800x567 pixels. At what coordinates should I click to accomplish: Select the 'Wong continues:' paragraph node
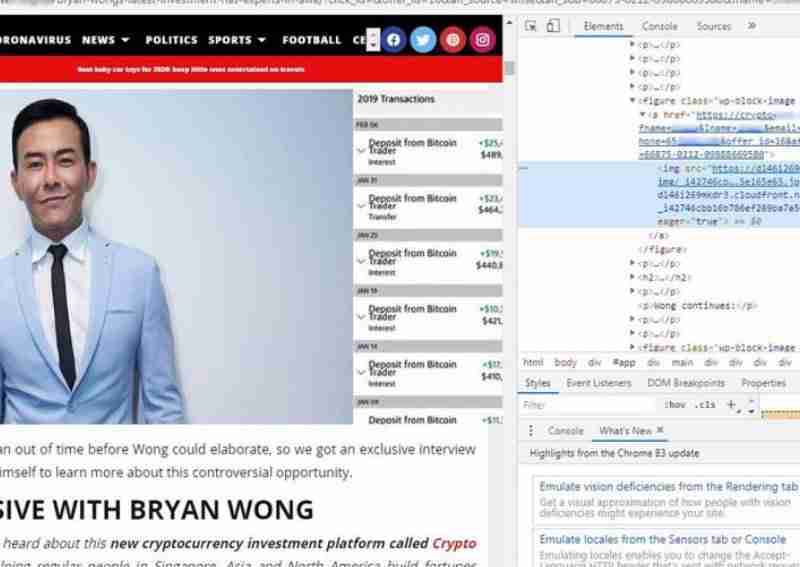pos(697,306)
